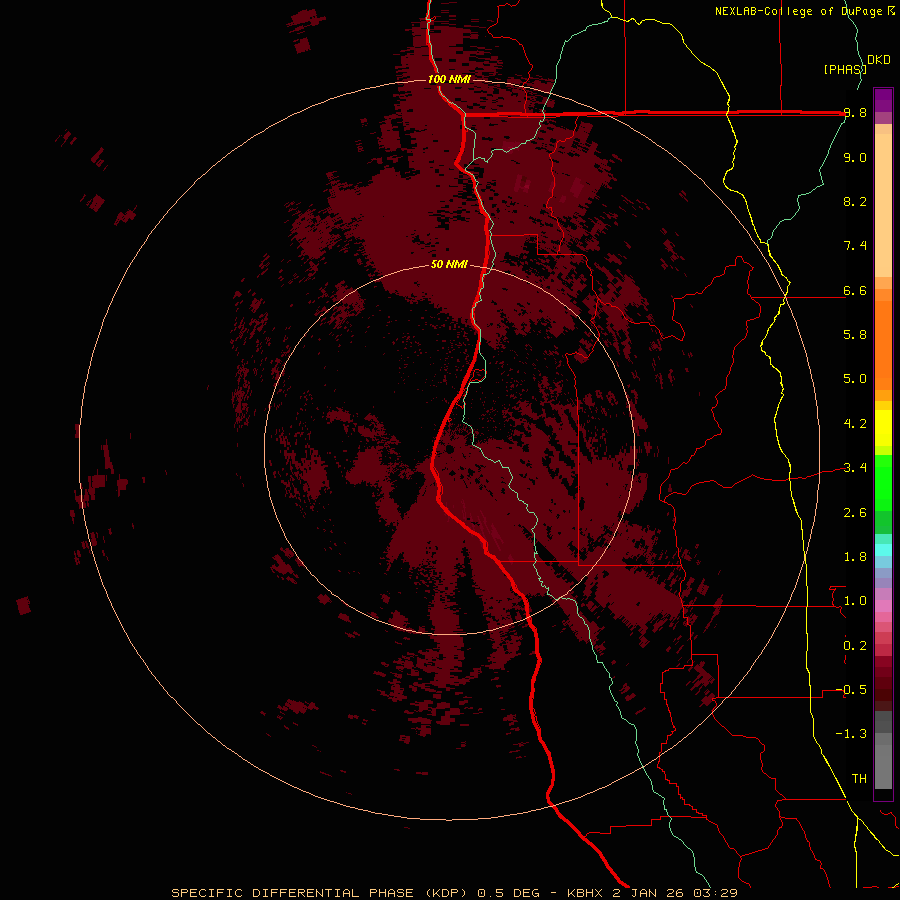Click the KBHX station identifier

point(585,893)
